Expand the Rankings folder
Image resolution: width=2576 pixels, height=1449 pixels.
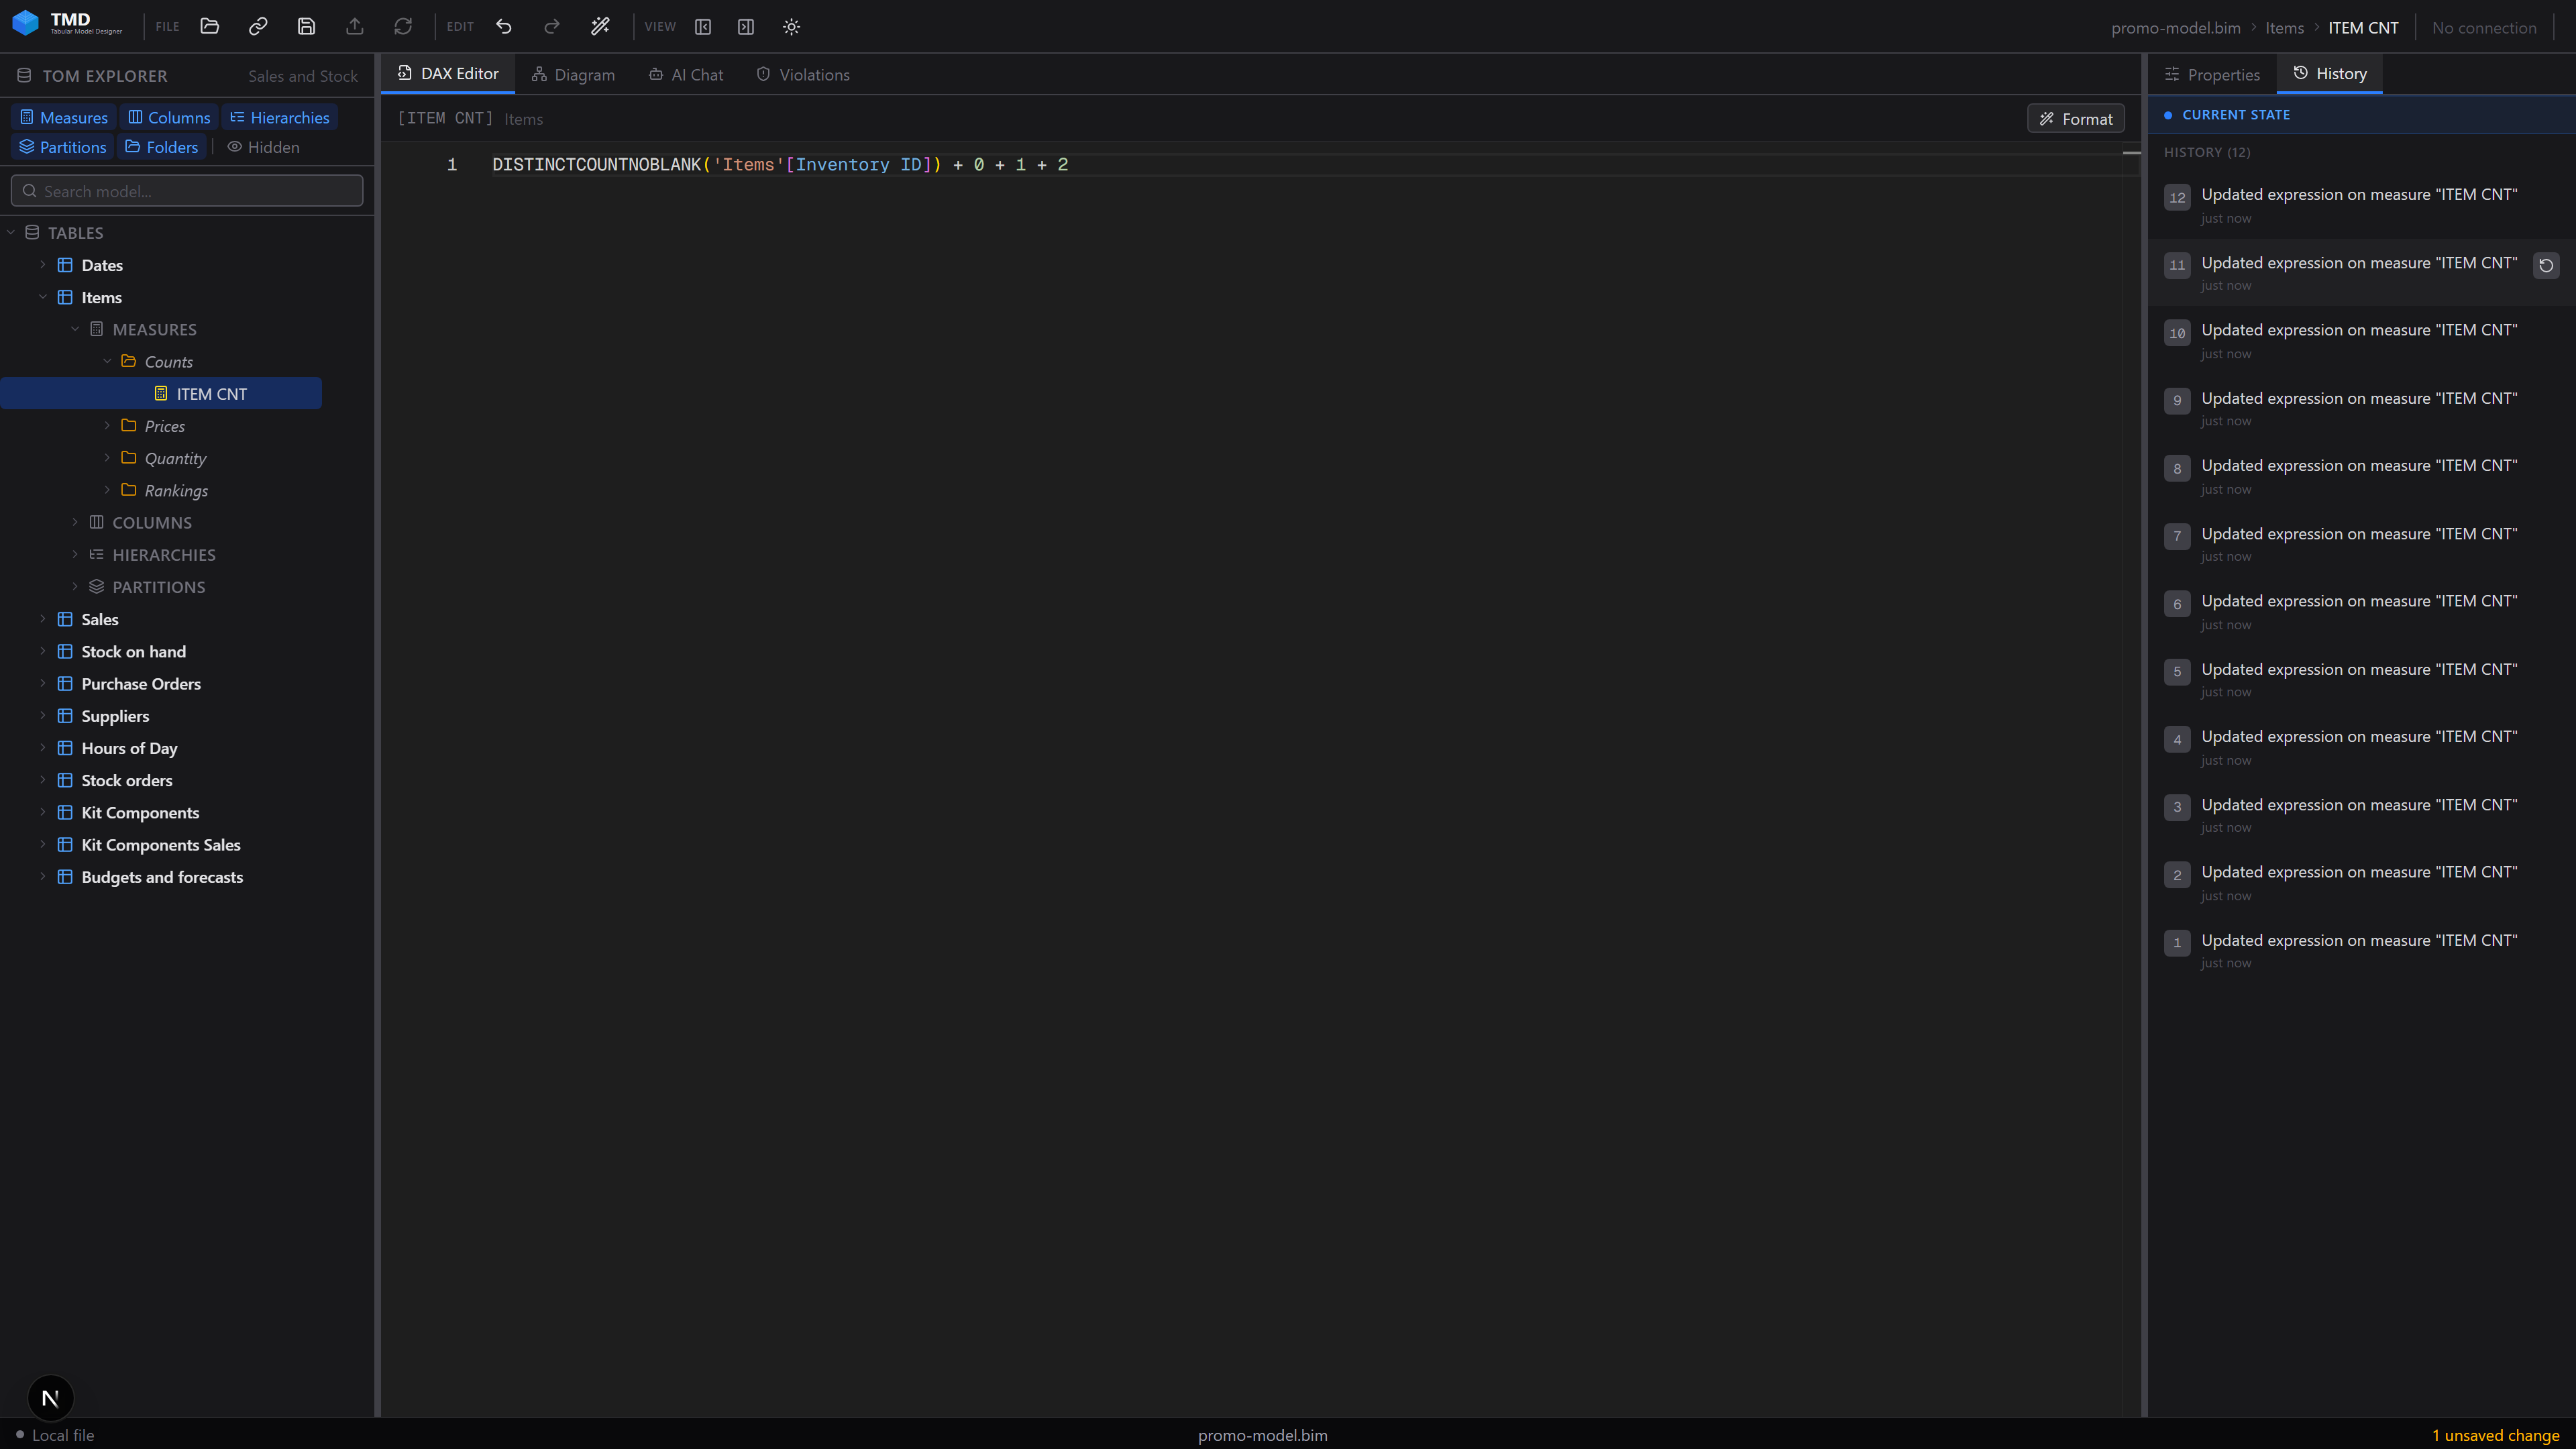click(107, 490)
